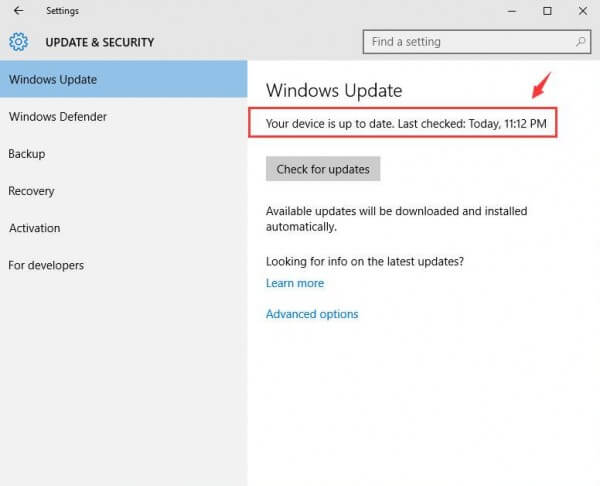Click the 'Windows Update' page heading
Screen dimensions: 600x486
(x=334, y=91)
